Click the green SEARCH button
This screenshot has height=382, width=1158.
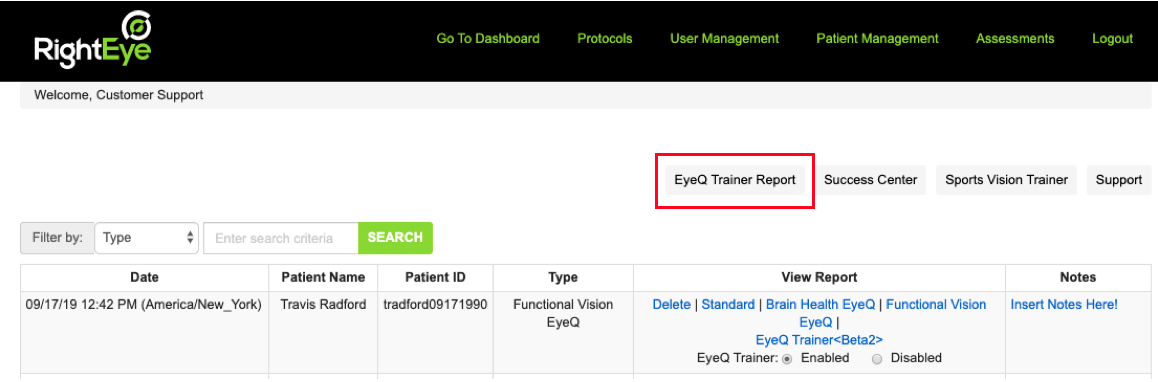tap(395, 238)
